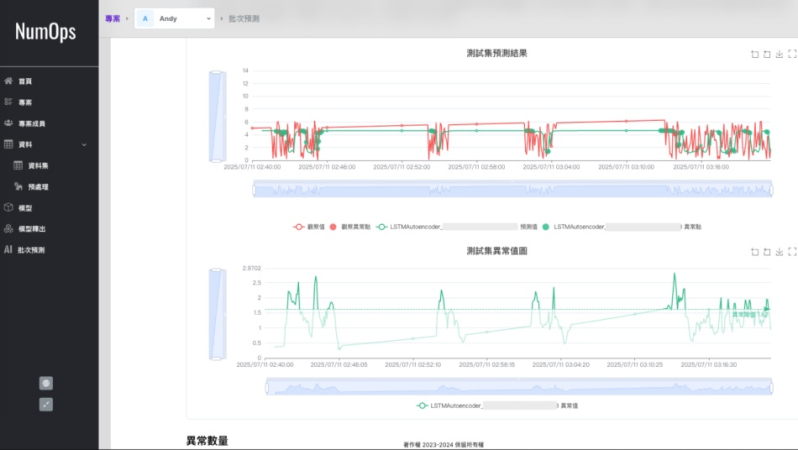Click the 異常數量 section heading

(x=207, y=441)
